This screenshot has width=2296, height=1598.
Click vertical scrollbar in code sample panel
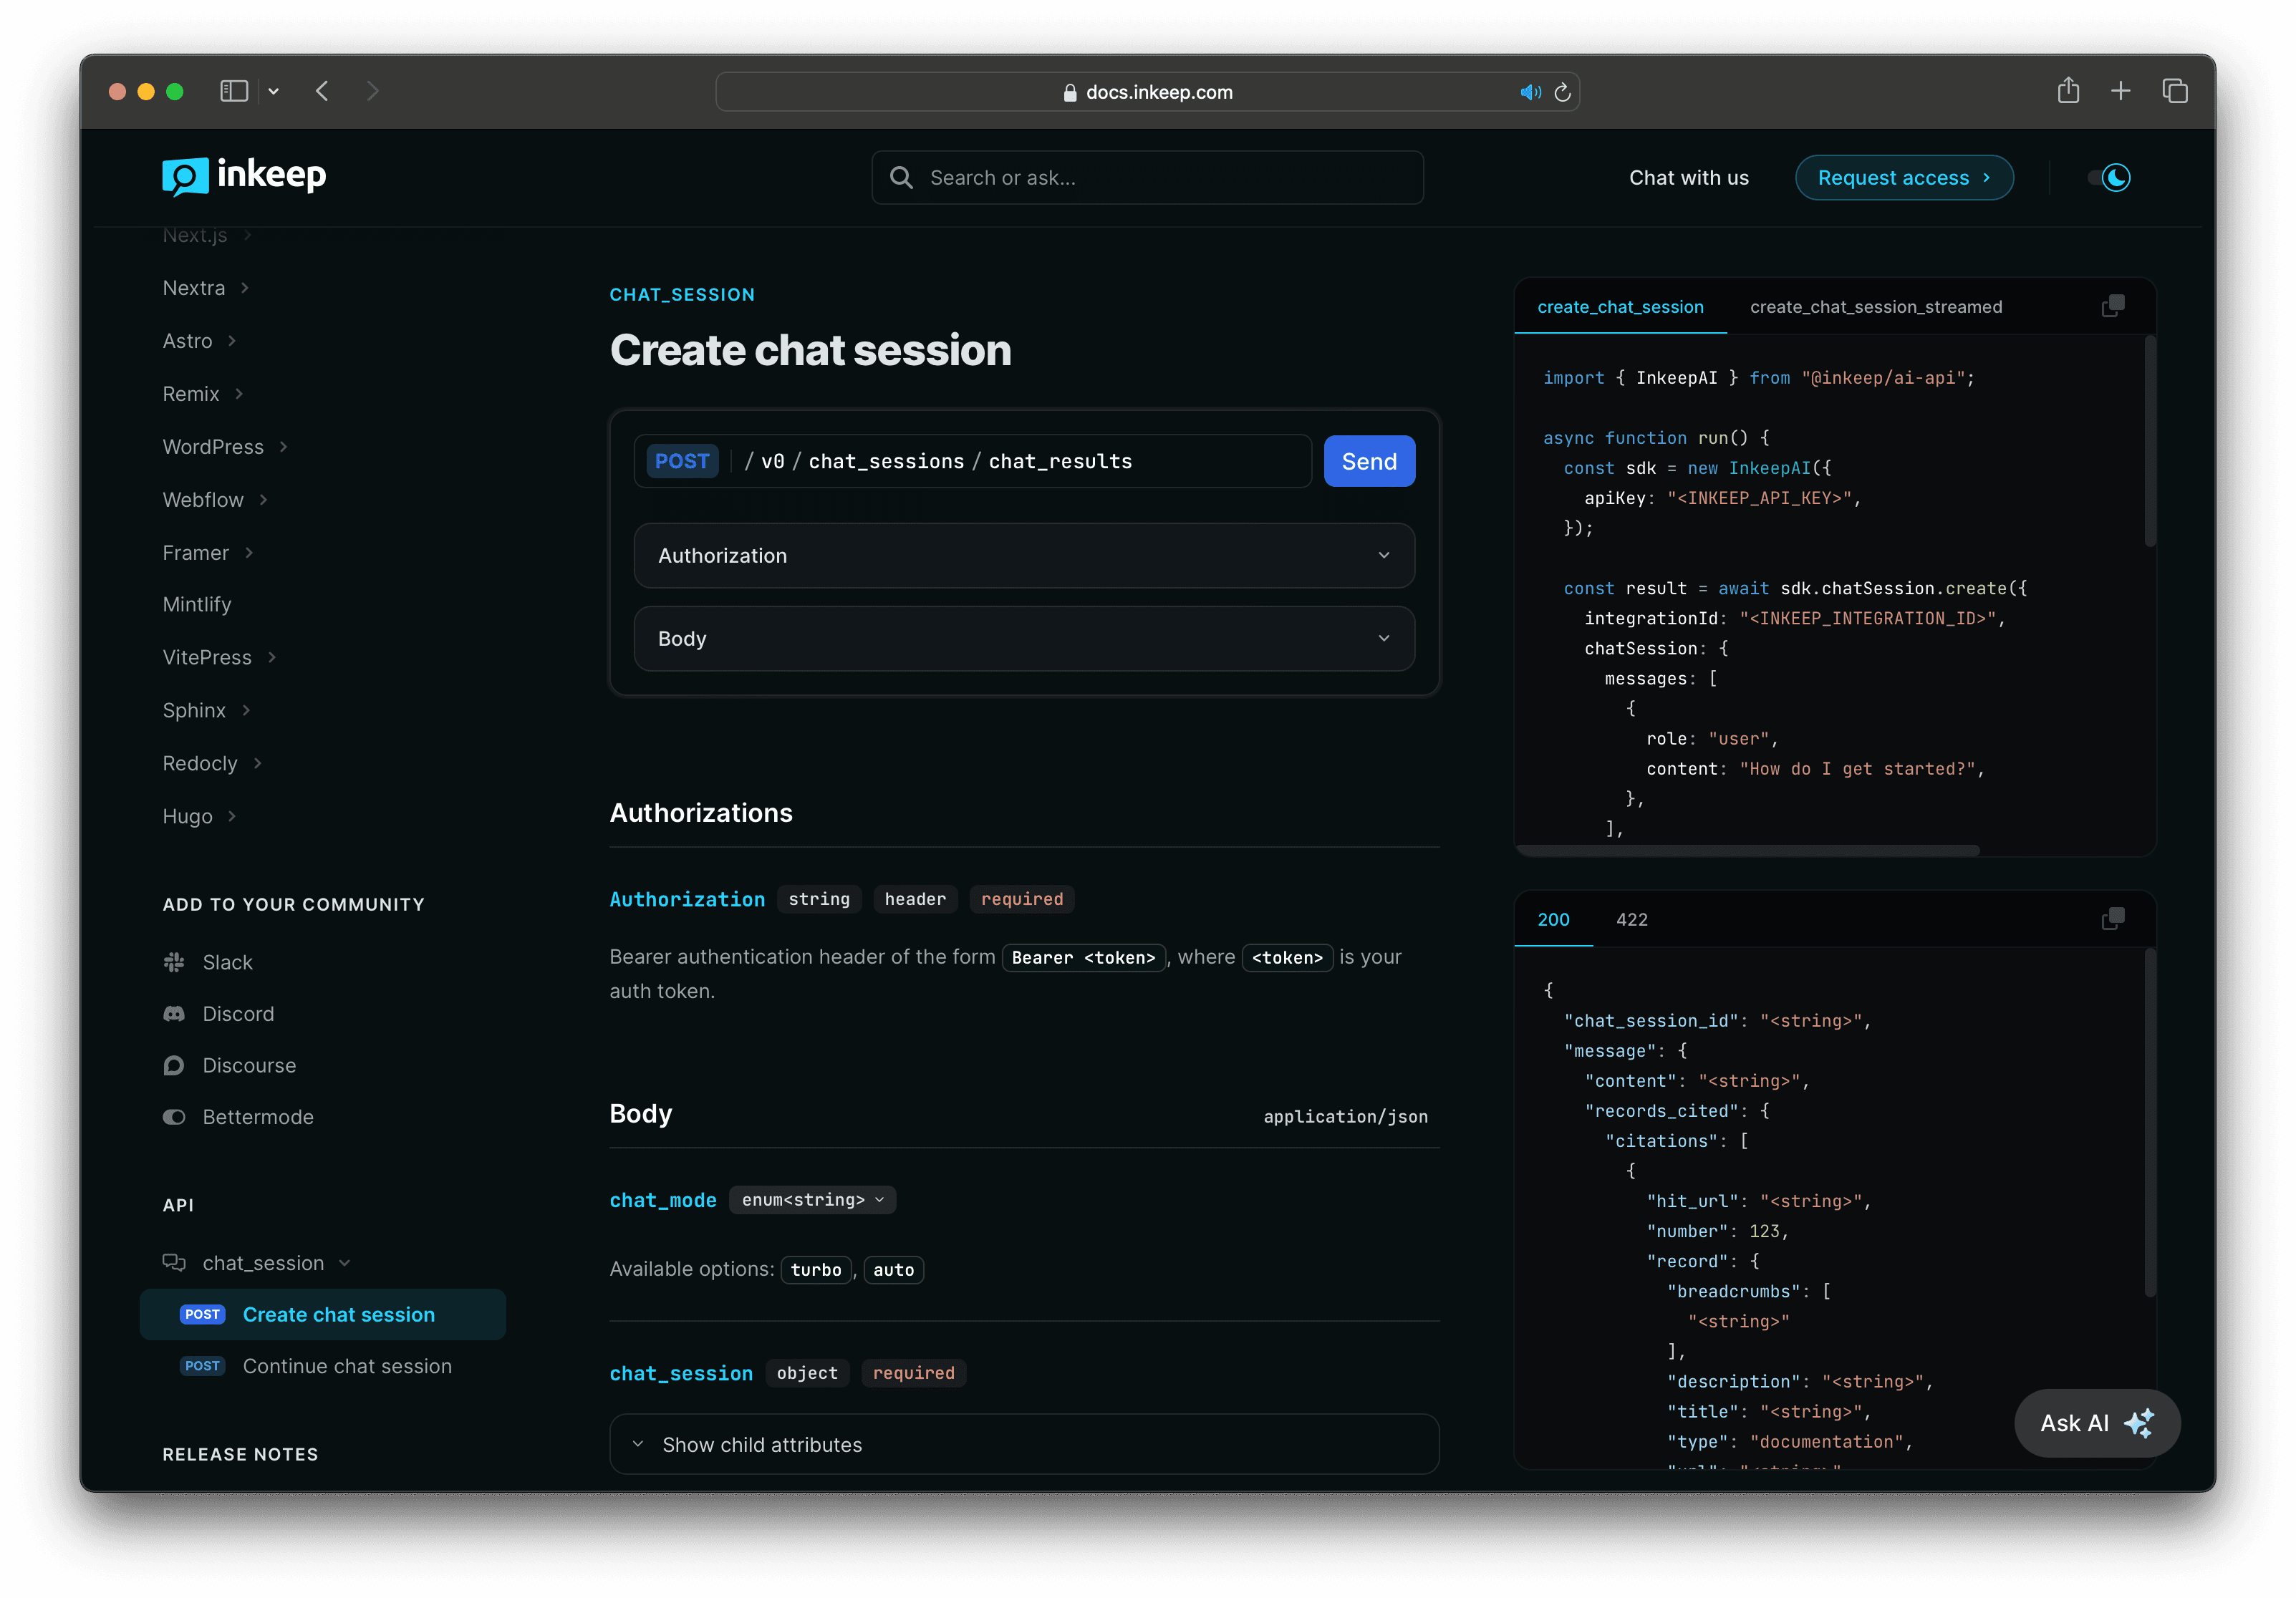point(2149,441)
